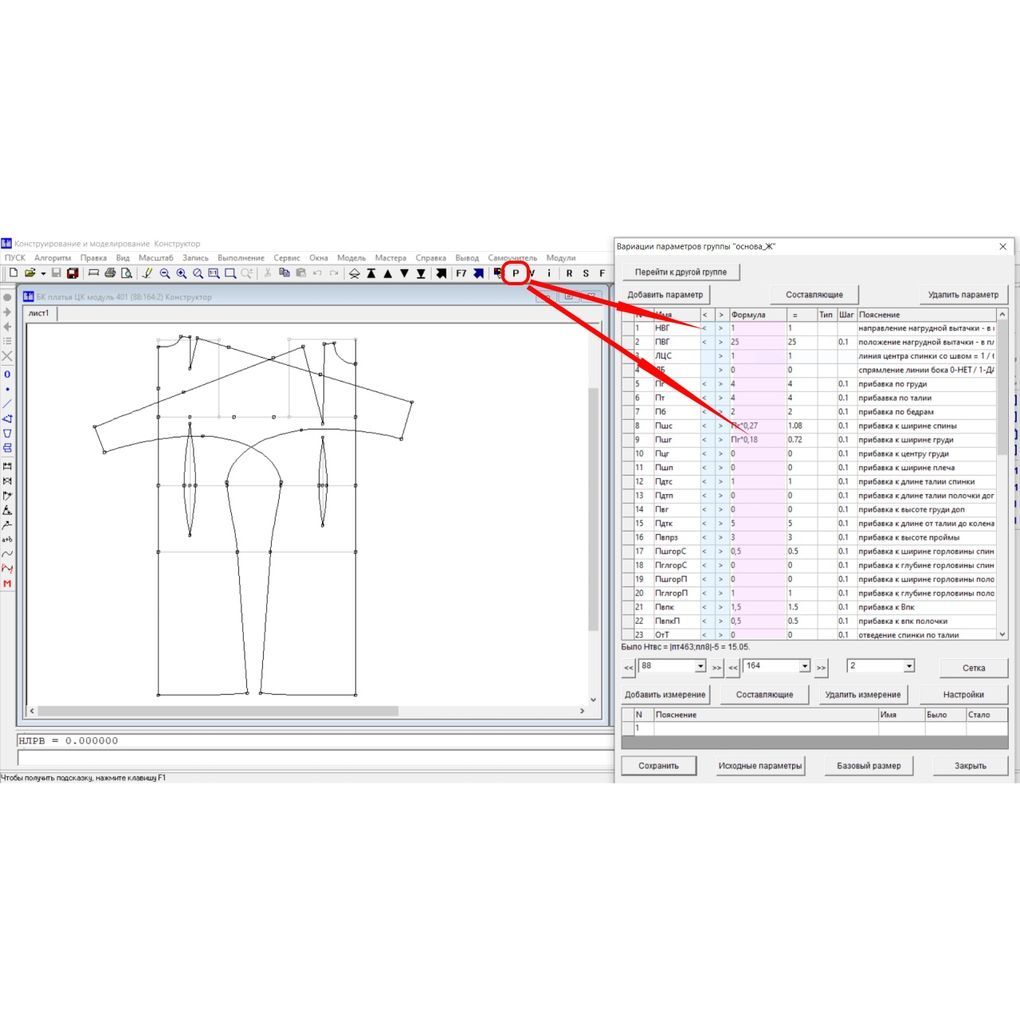Select the red M tool in left sidebar
The image size is (1020, 1020).
[8, 583]
